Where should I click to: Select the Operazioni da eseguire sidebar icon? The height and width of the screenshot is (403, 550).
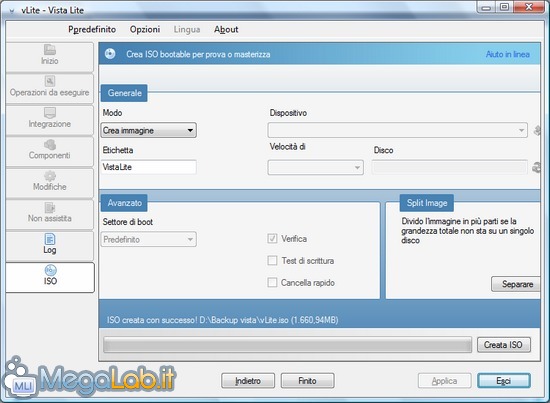[49, 81]
